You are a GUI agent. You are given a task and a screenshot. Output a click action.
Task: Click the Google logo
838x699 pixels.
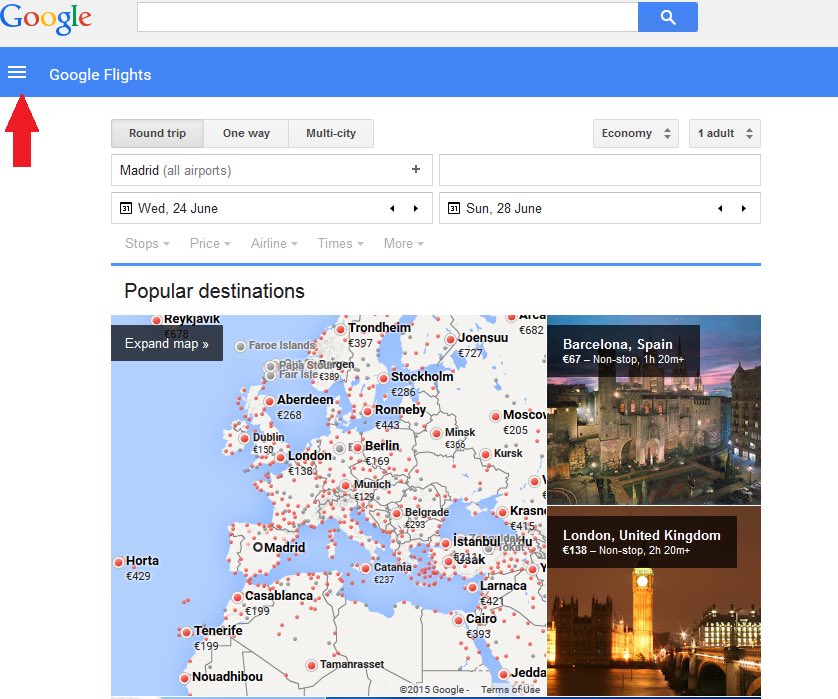[46, 18]
